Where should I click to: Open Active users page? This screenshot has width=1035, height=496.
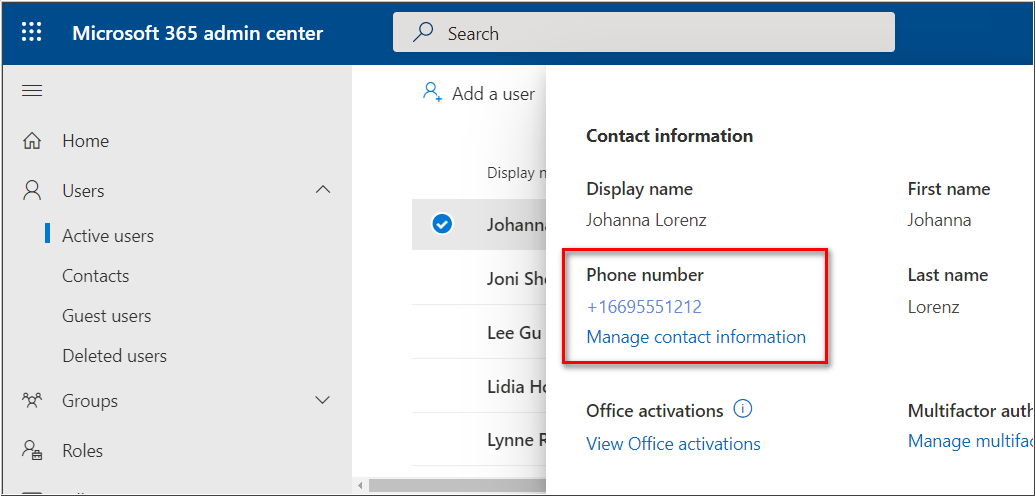point(108,236)
